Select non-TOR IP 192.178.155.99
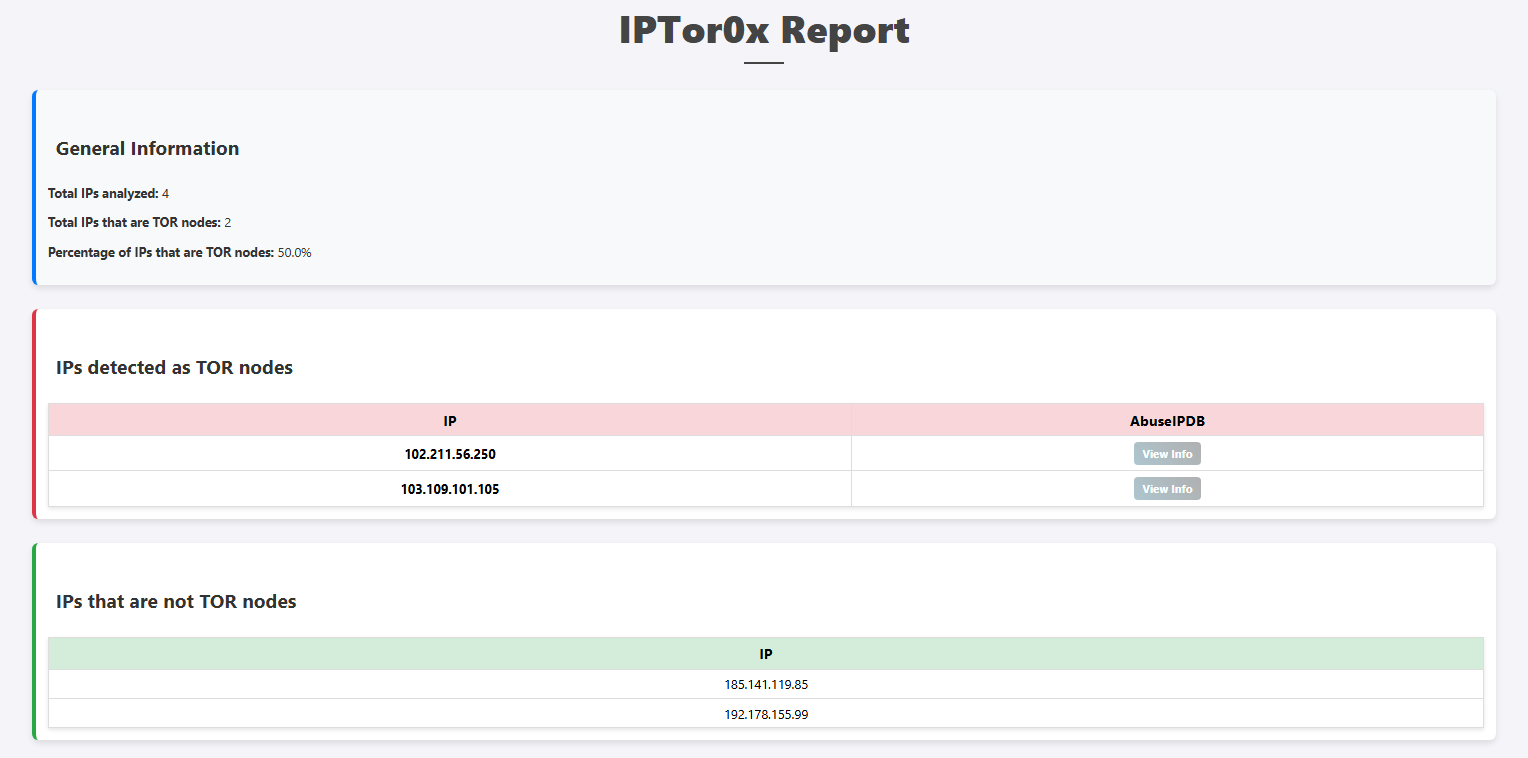Viewport: 1528px width, 758px height. coord(766,714)
